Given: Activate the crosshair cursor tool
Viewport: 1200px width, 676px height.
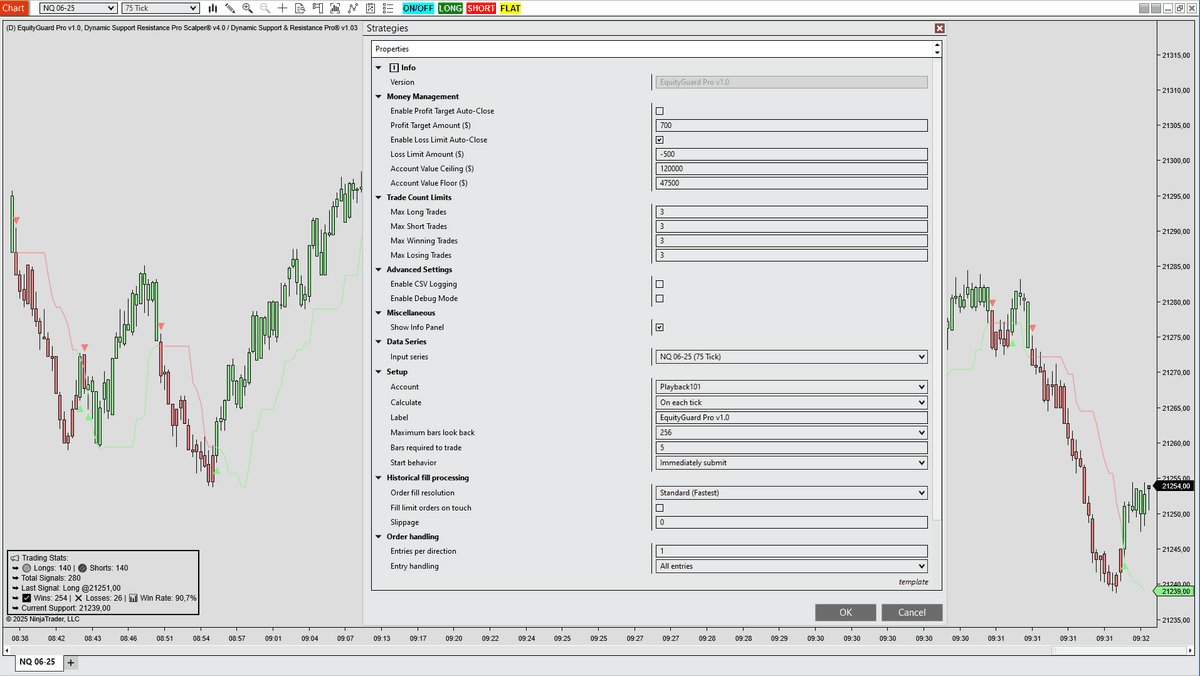Looking at the screenshot, I should (283, 8).
